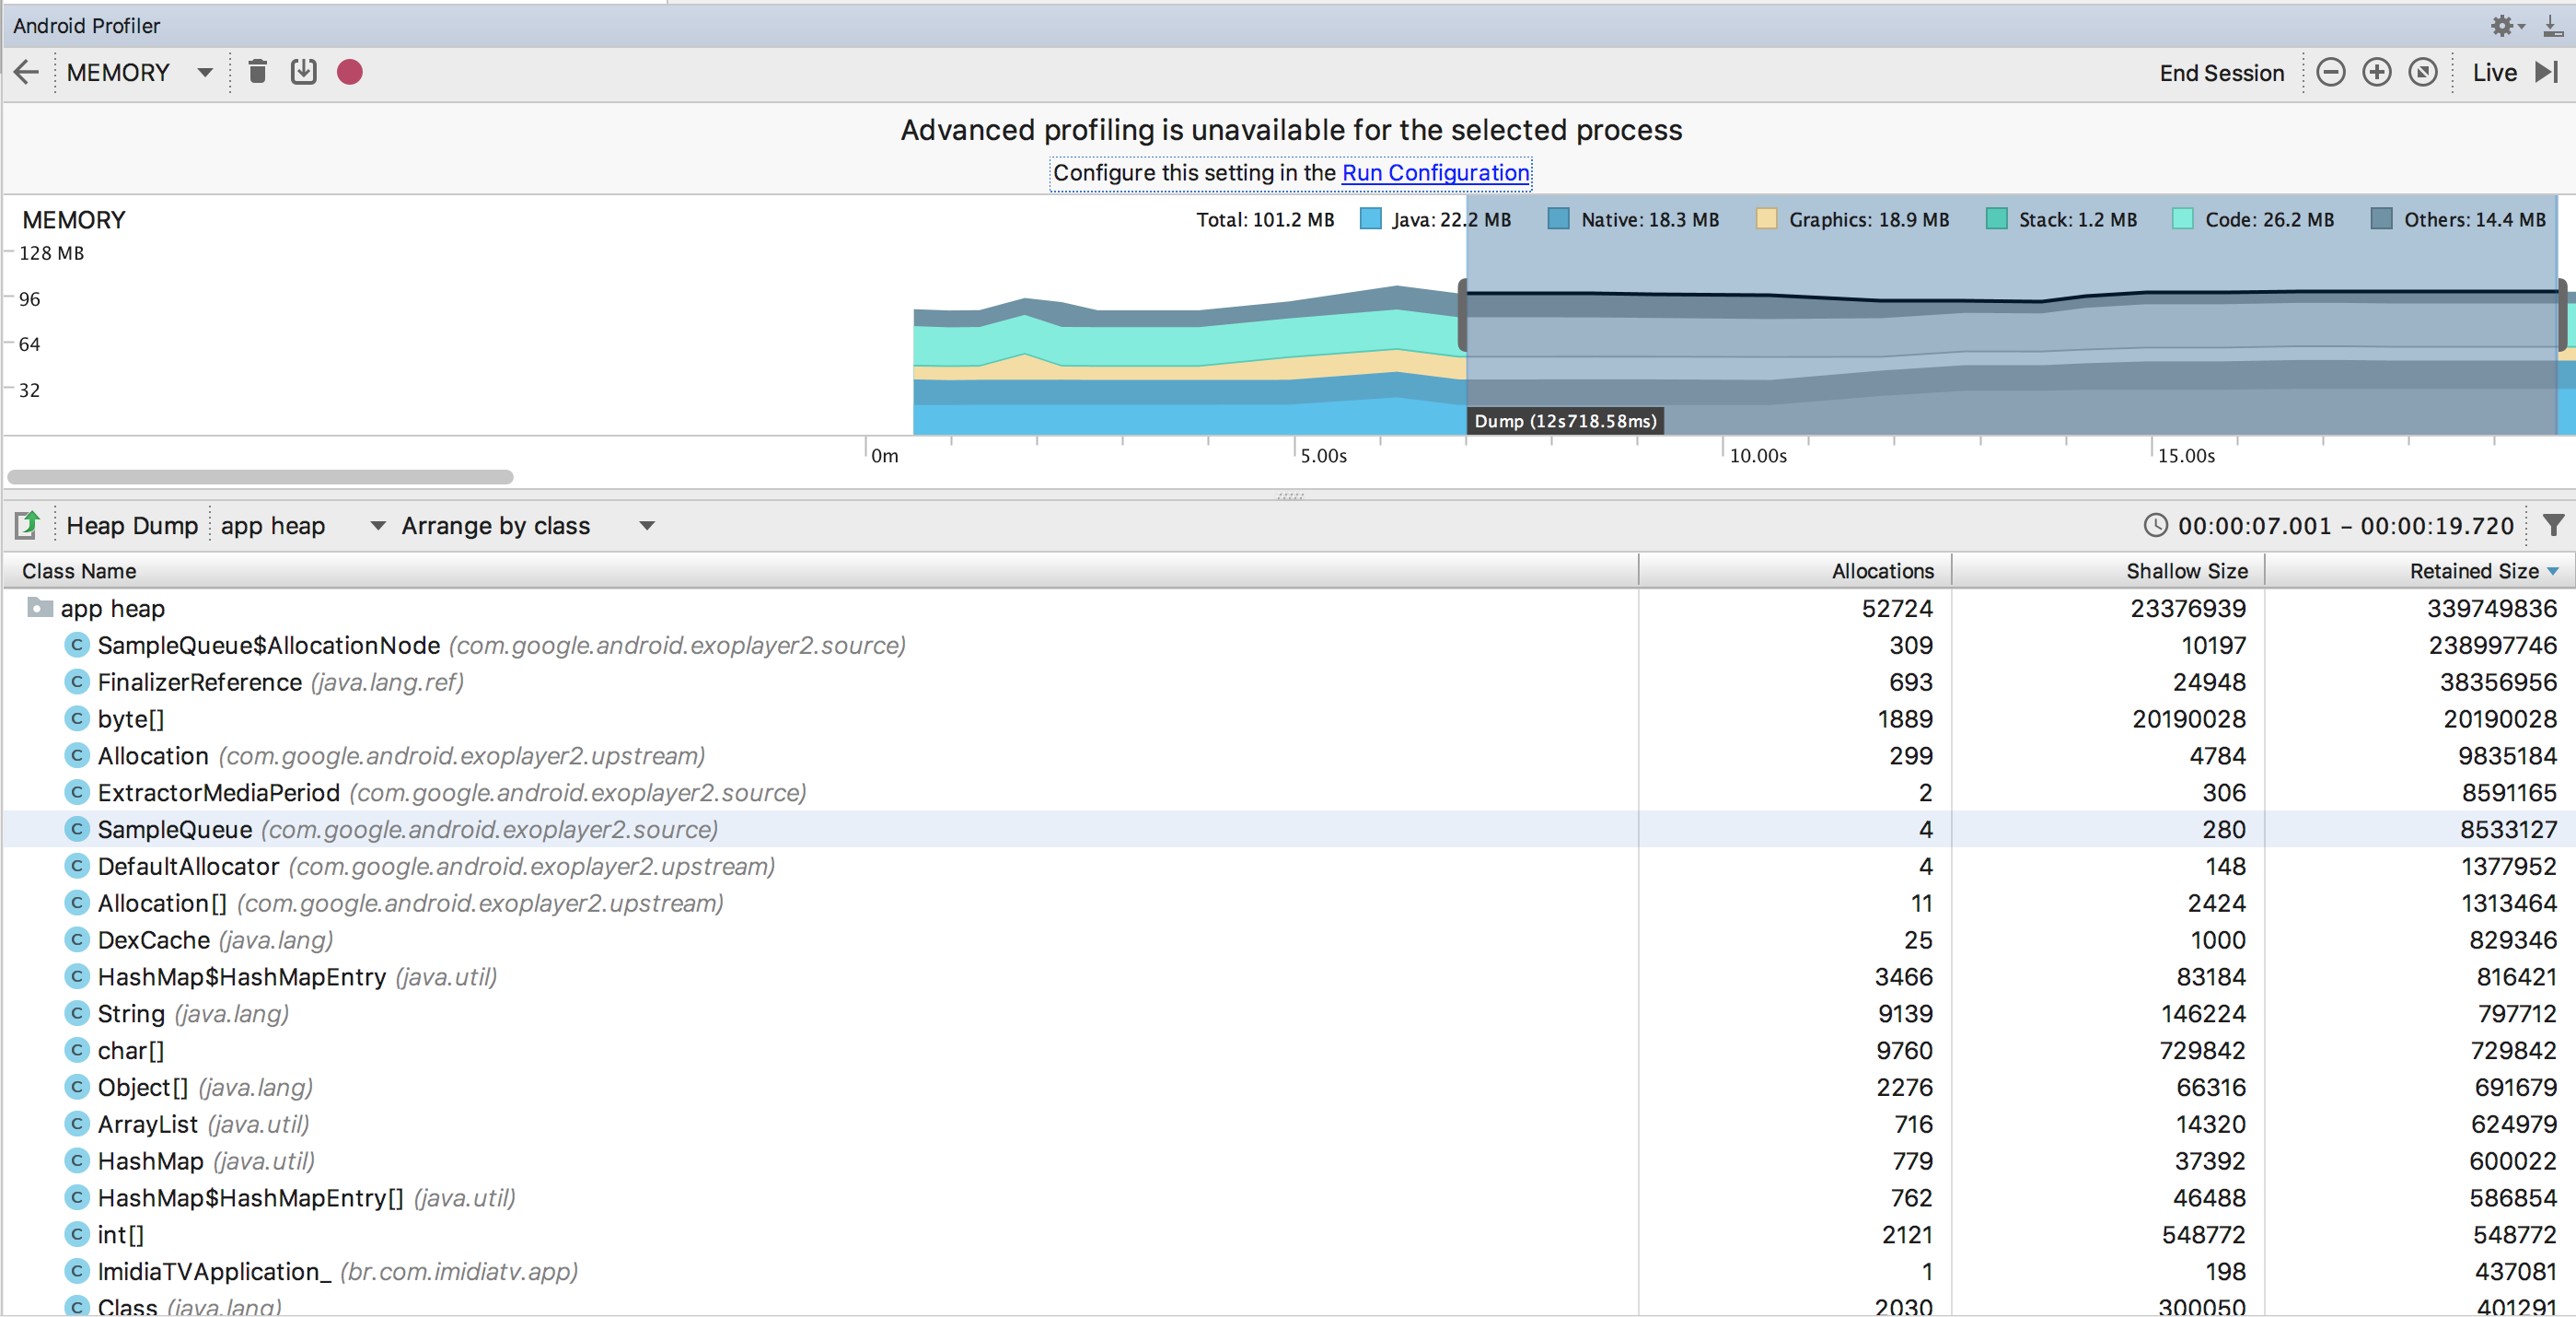Viewport: 2576px width, 1317px height.
Task: End the profiling session
Action: pyautogui.click(x=2222, y=72)
